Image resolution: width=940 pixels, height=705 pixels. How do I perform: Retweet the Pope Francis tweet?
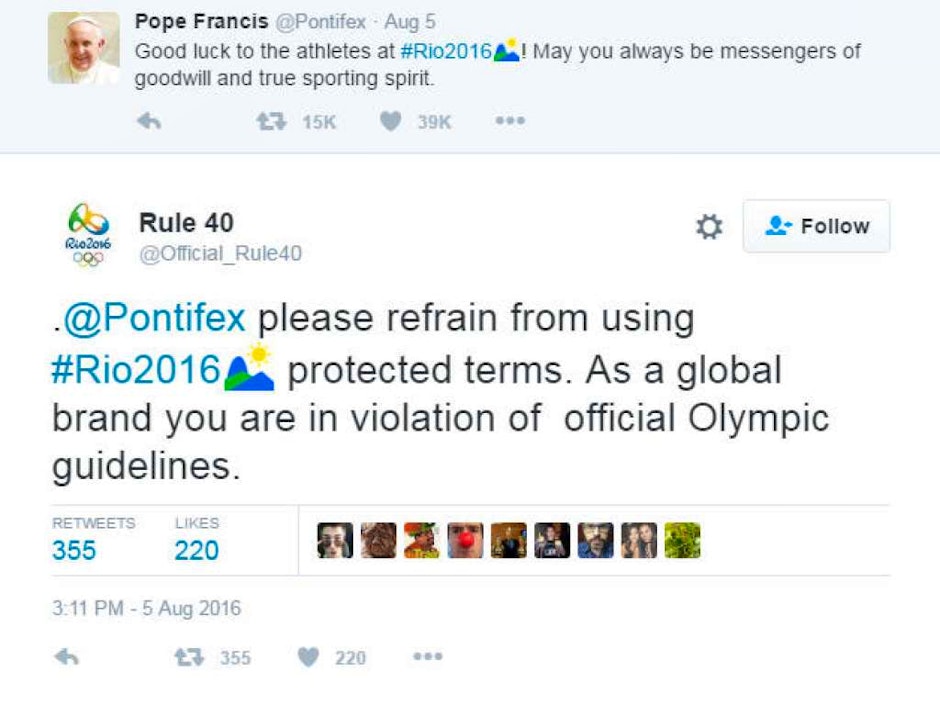pyautogui.click(x=268, y=121)
